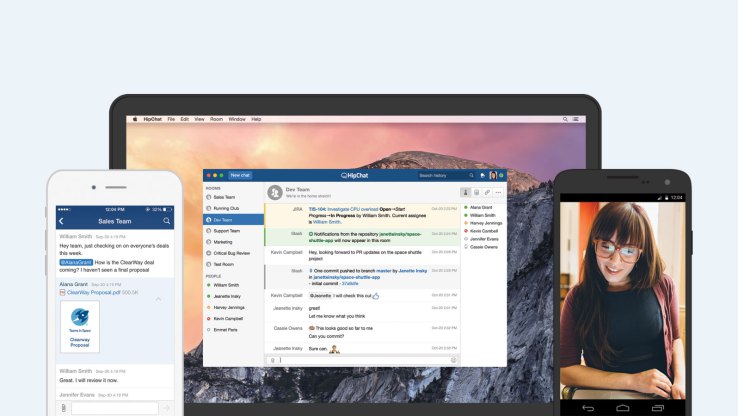Open the Critical Bug Review room
This screenshot has height=416, width=738.
tap(233, 253)
